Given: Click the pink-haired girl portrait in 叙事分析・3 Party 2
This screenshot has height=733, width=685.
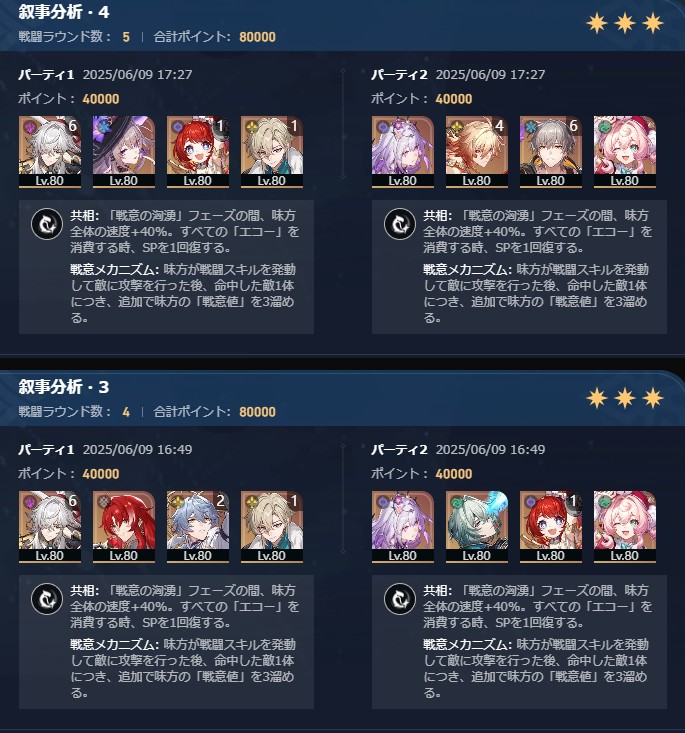Looking at the screenshot, I should pos(625,527).
